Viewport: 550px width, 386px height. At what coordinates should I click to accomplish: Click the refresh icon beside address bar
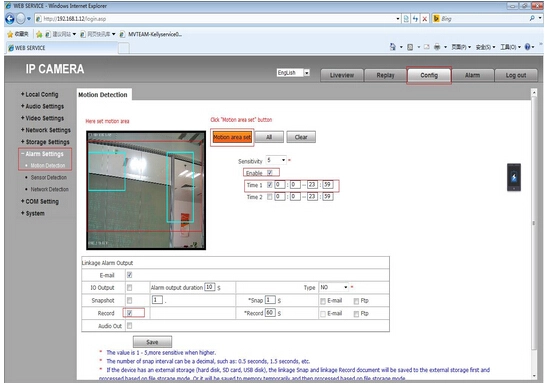tap(415, 19)
